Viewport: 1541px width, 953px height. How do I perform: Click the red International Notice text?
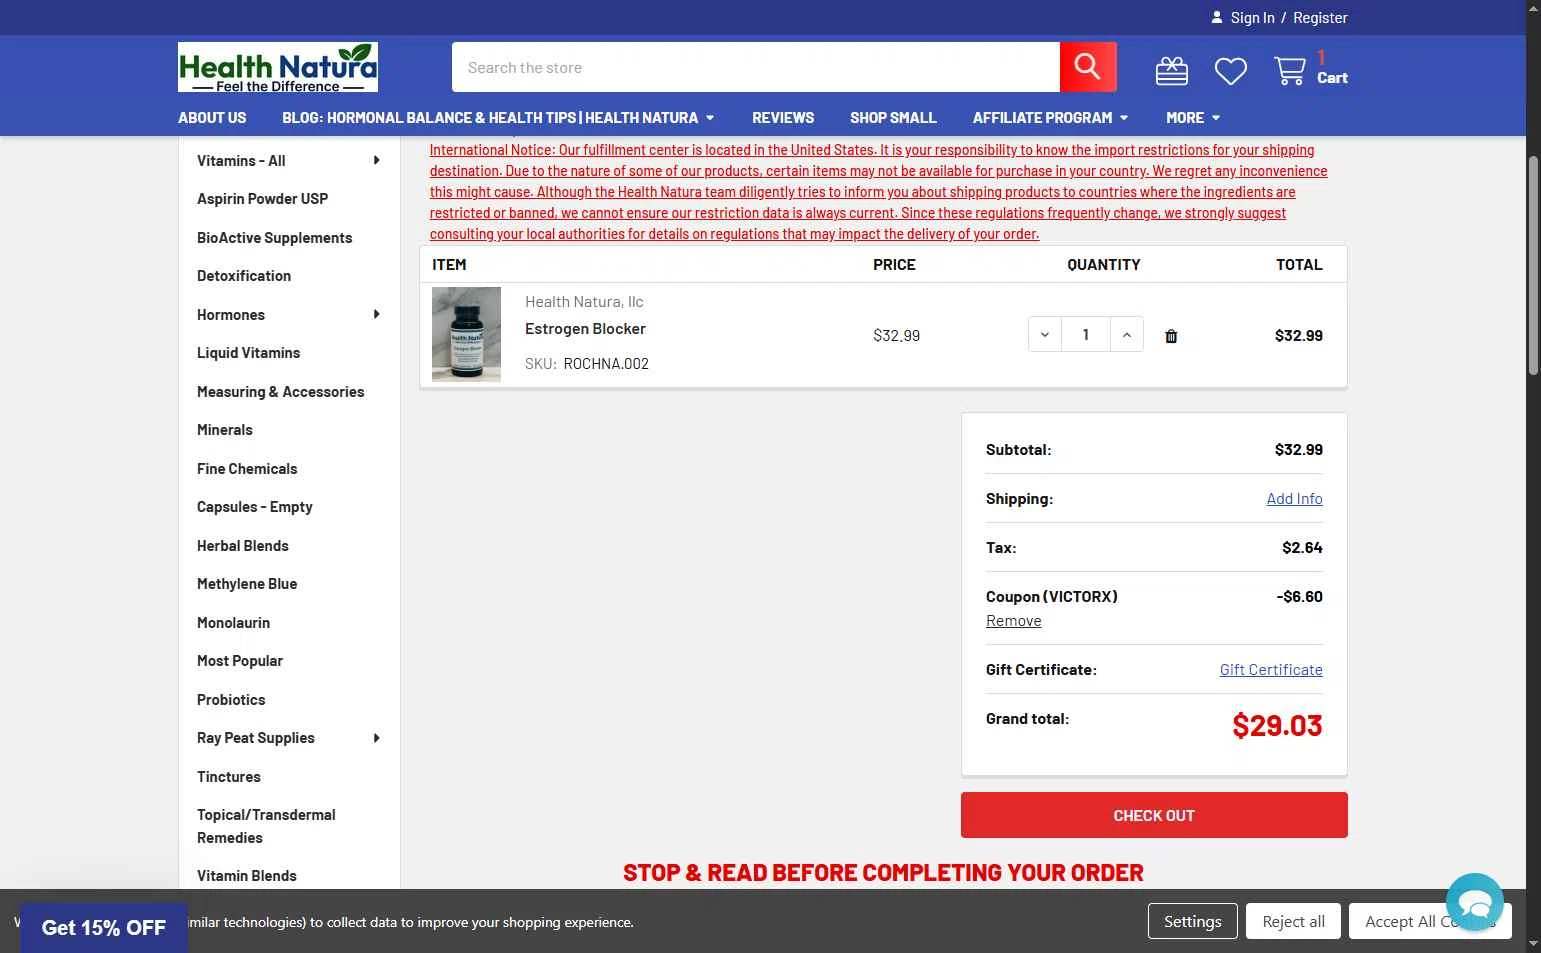[879, 191]
